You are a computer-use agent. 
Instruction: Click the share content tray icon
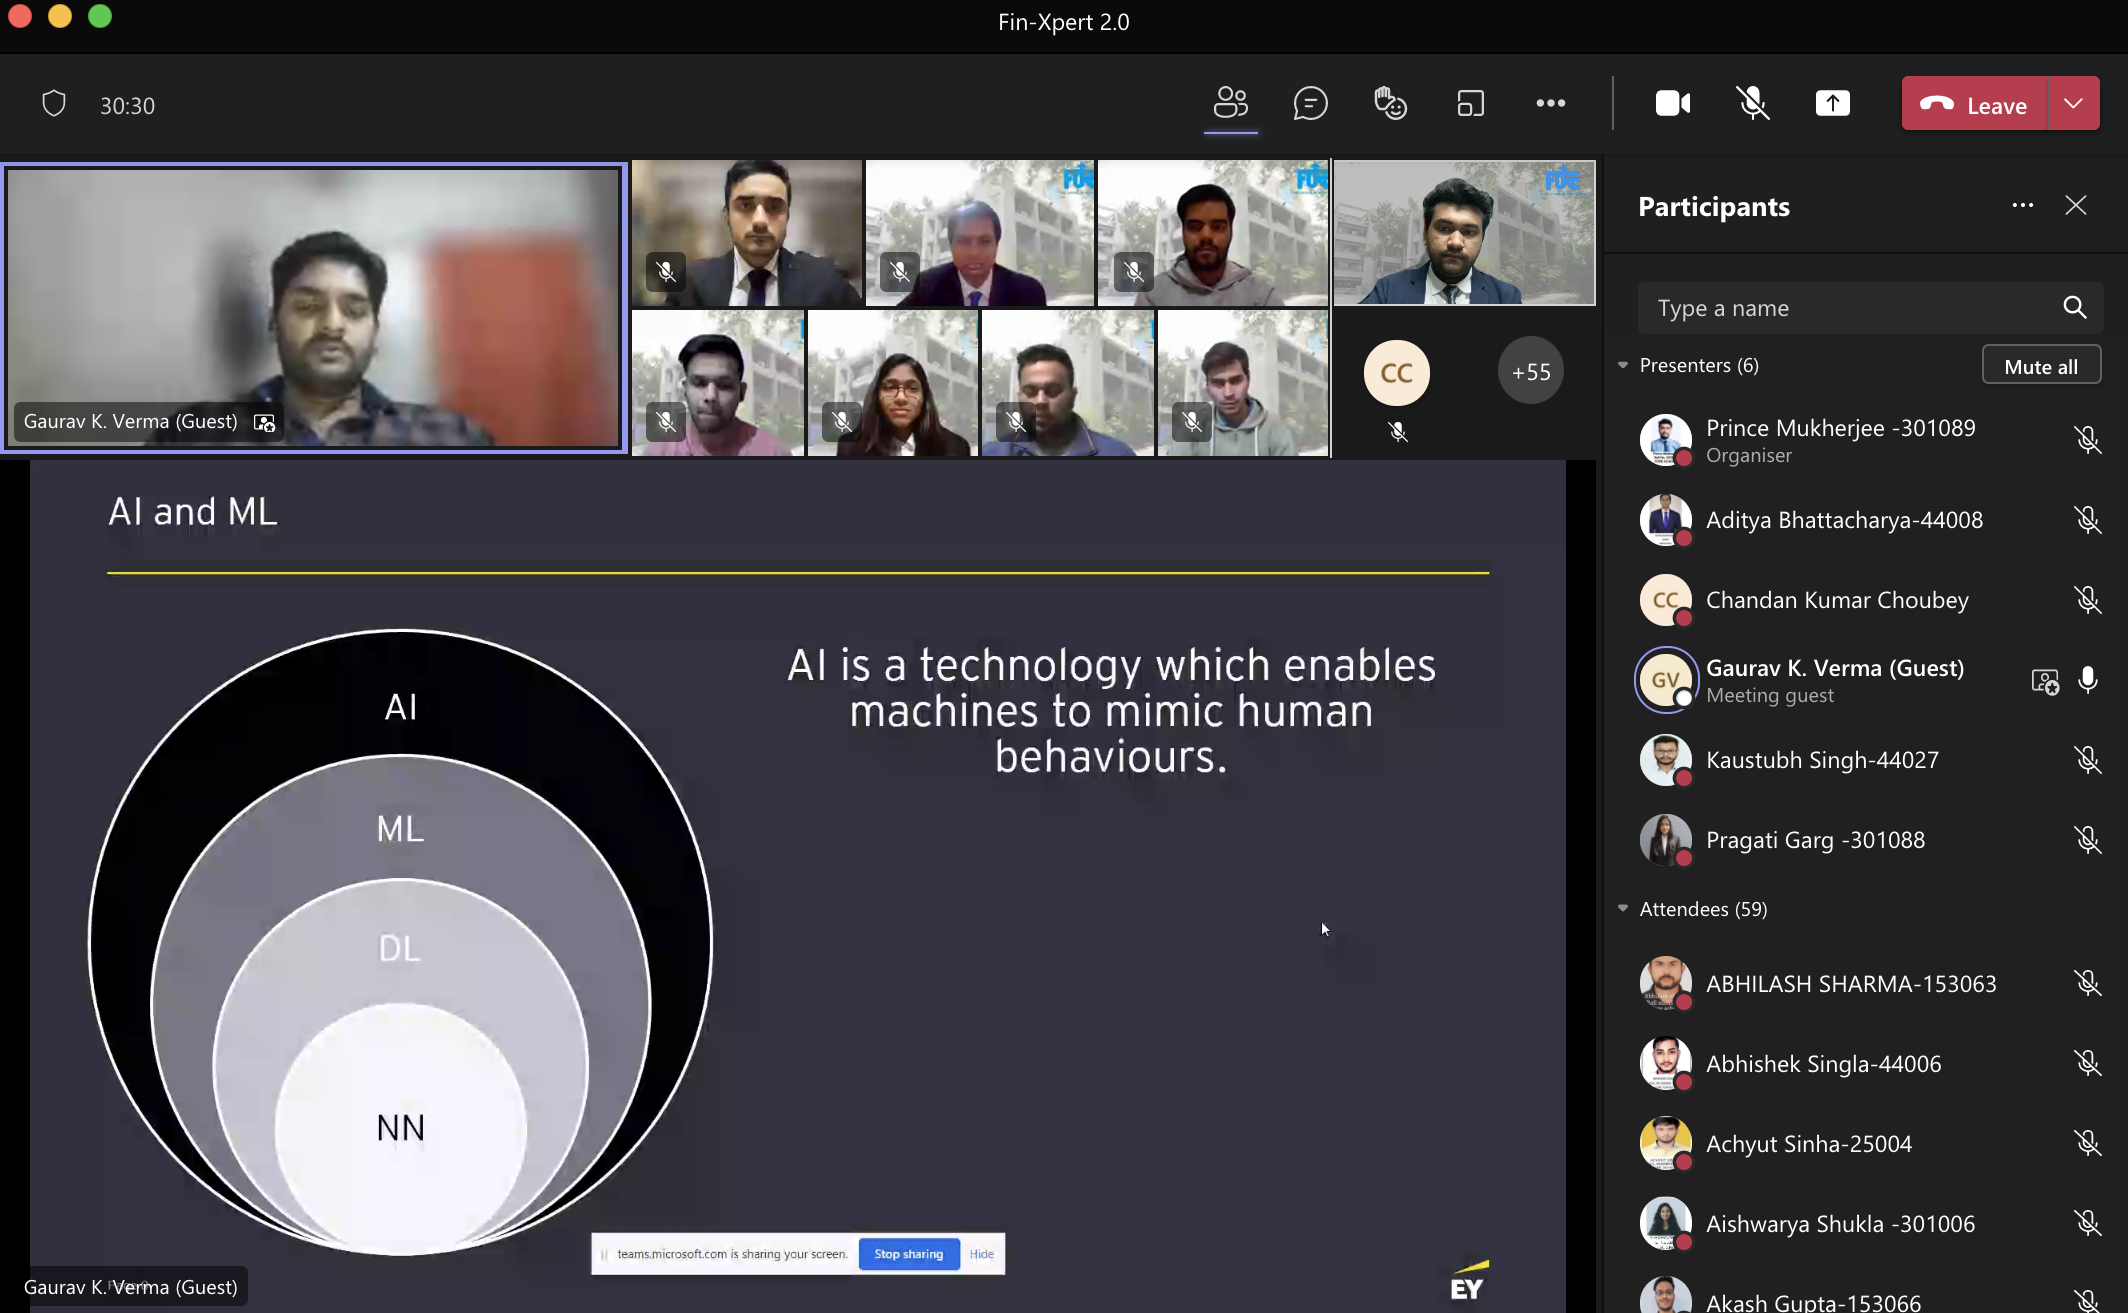(1833, 103)
